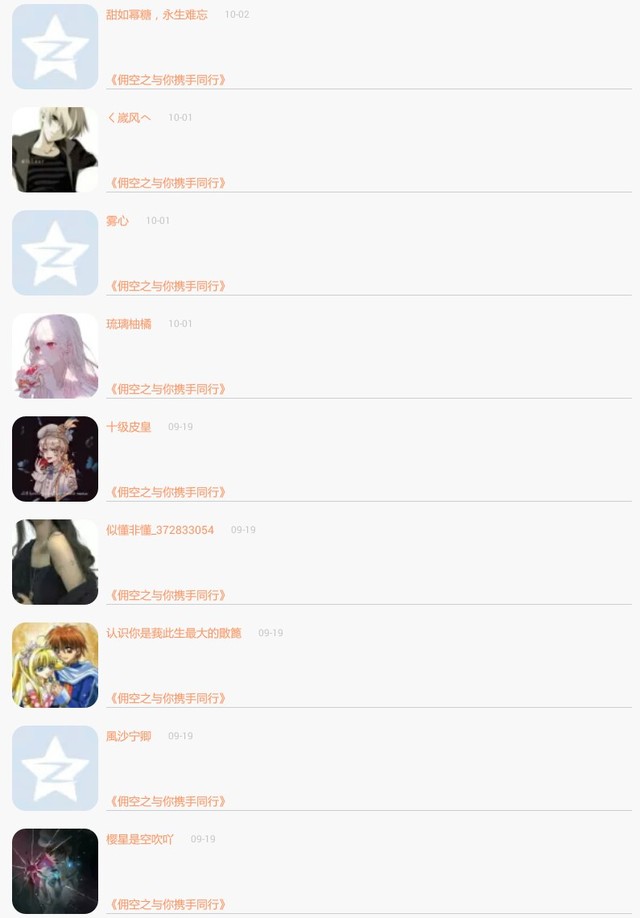The width and height of the screenshot is (640, 918).
Task: Open 《佣空之与你携手同行》 link under 甜如幂糖，永生难忘
Action: [x=168, y=80]
